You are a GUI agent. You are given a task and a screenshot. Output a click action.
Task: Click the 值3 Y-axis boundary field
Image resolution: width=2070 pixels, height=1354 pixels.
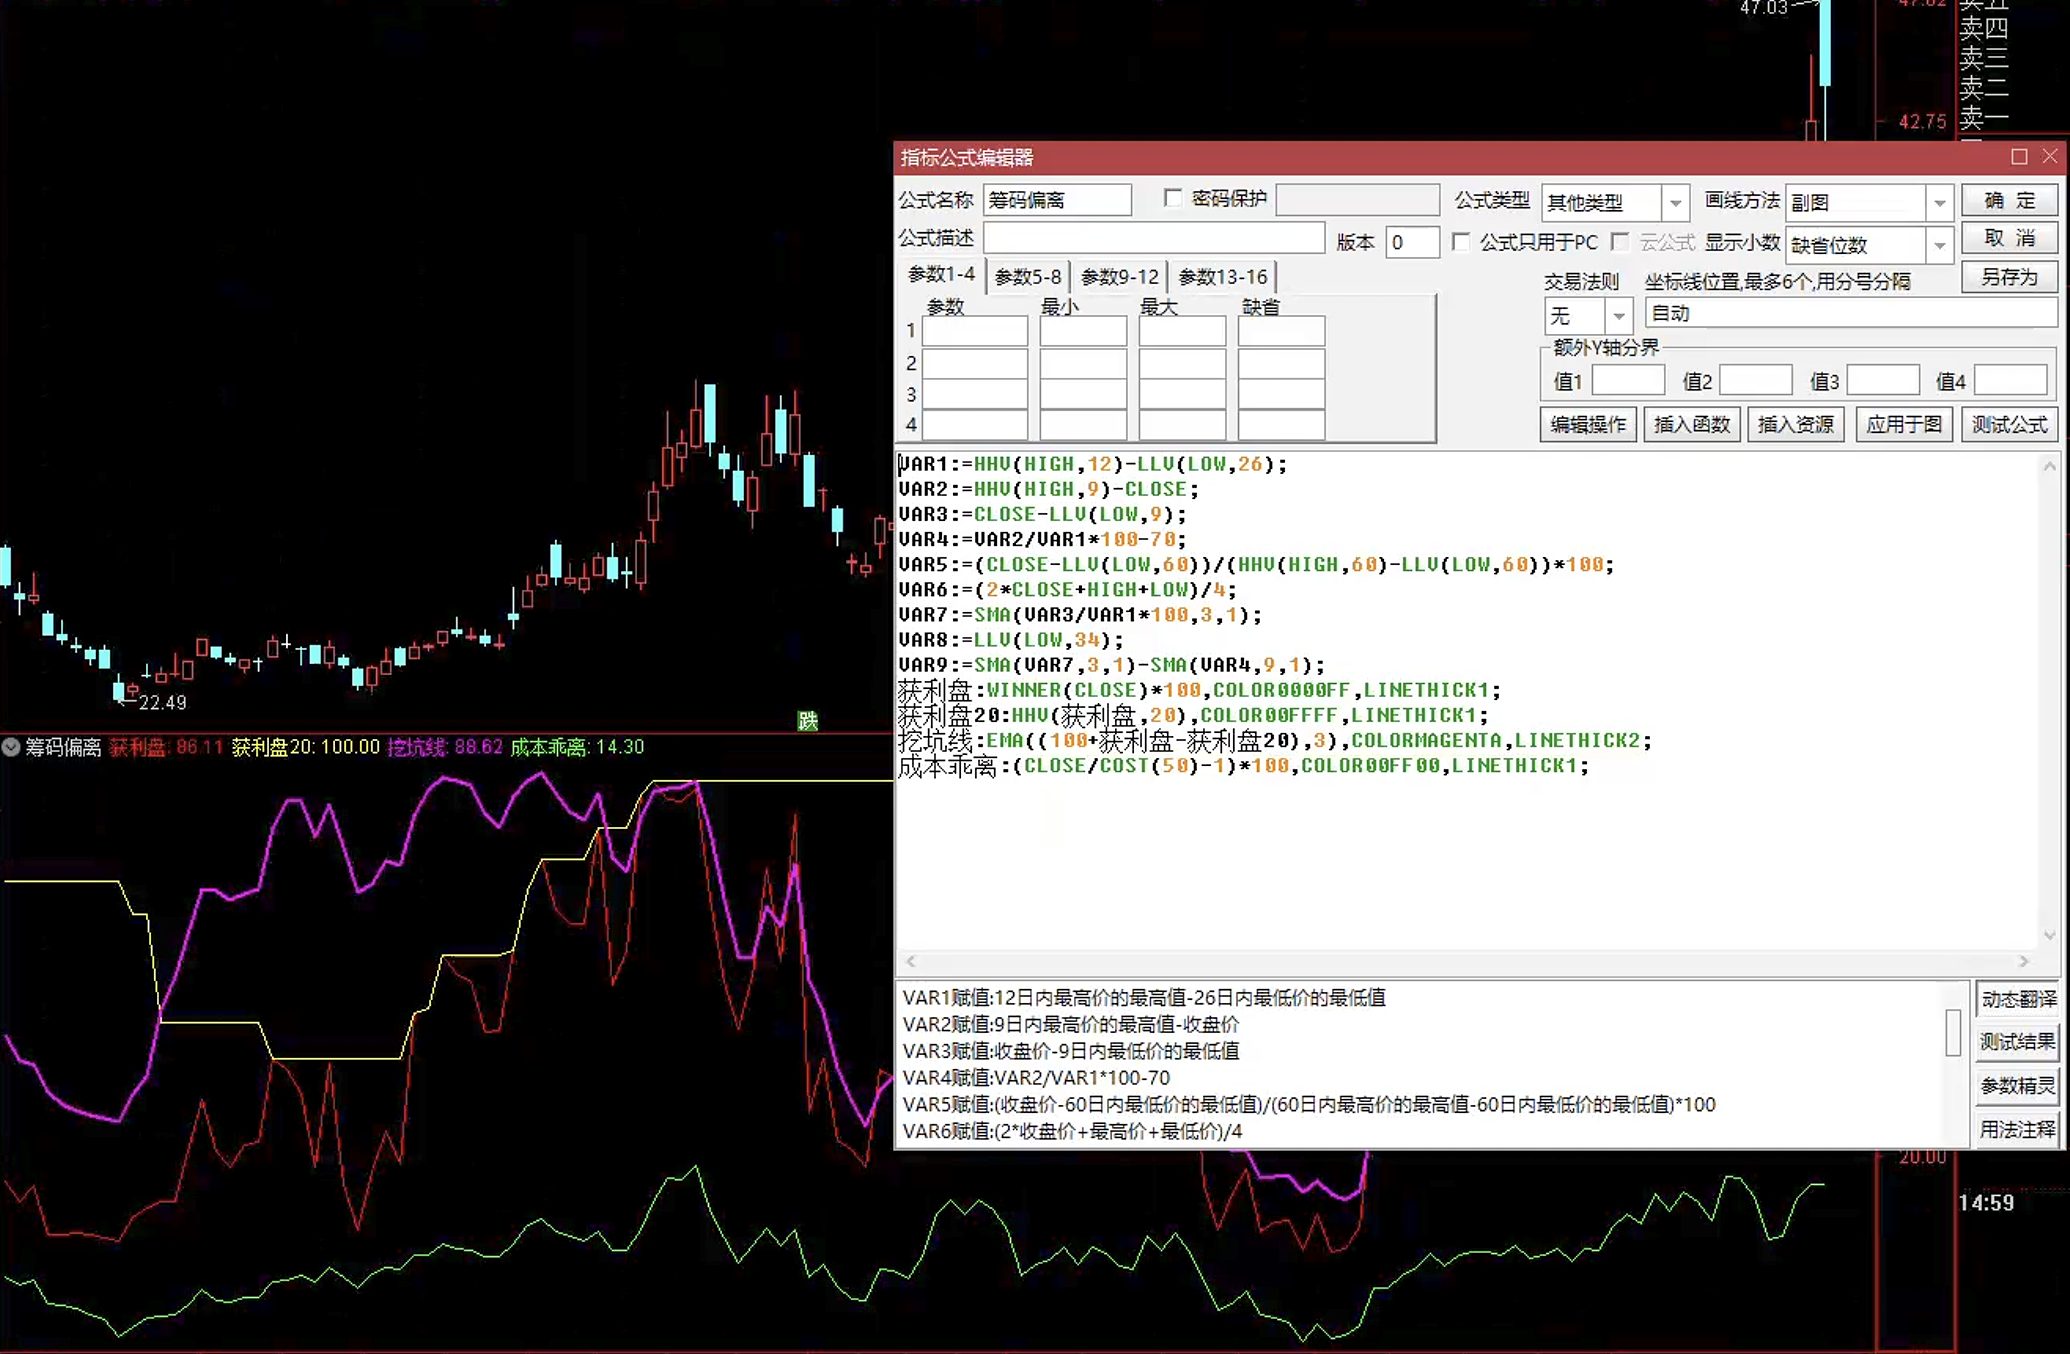coord(1883,381)
